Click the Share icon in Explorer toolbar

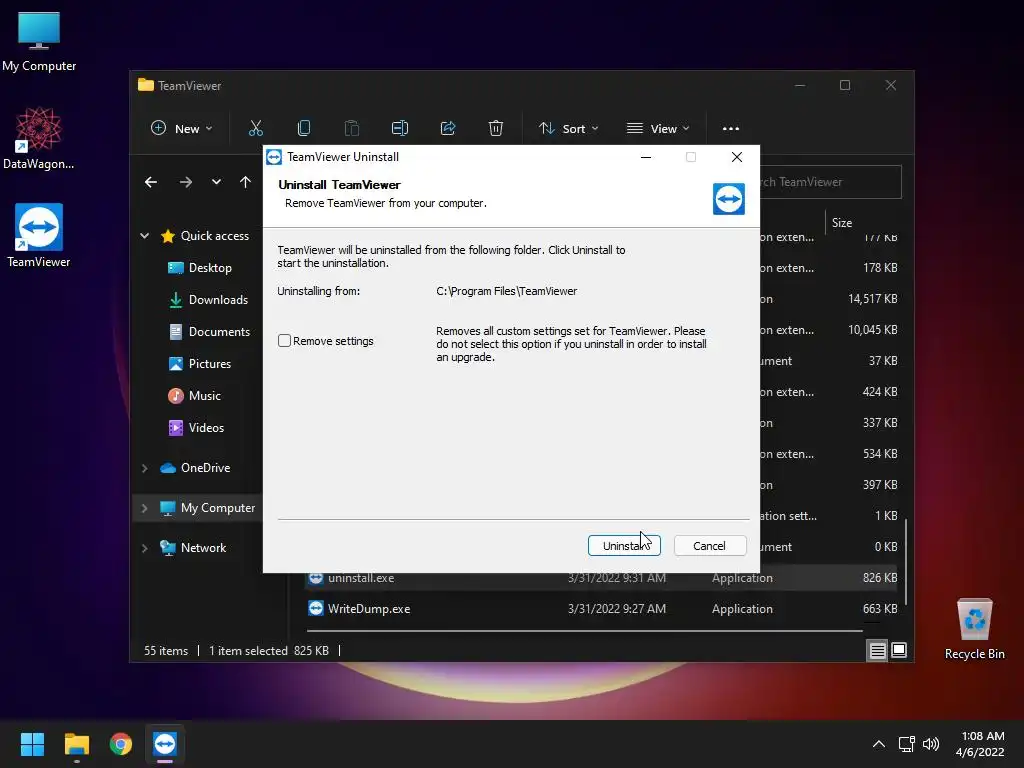(x=447, y=128)
